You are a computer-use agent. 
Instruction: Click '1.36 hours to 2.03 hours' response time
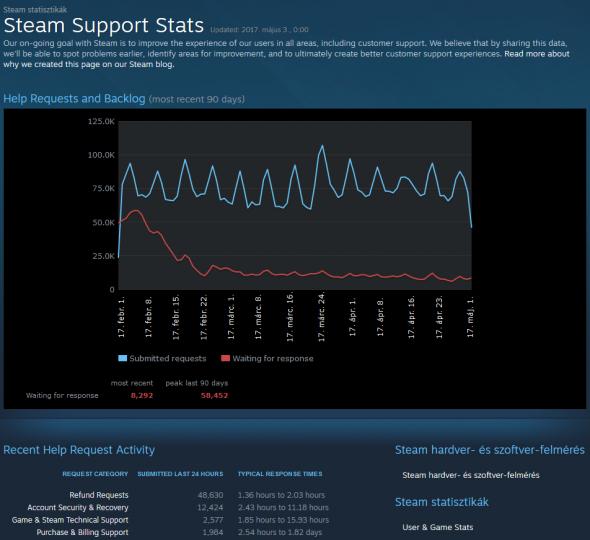281,495
